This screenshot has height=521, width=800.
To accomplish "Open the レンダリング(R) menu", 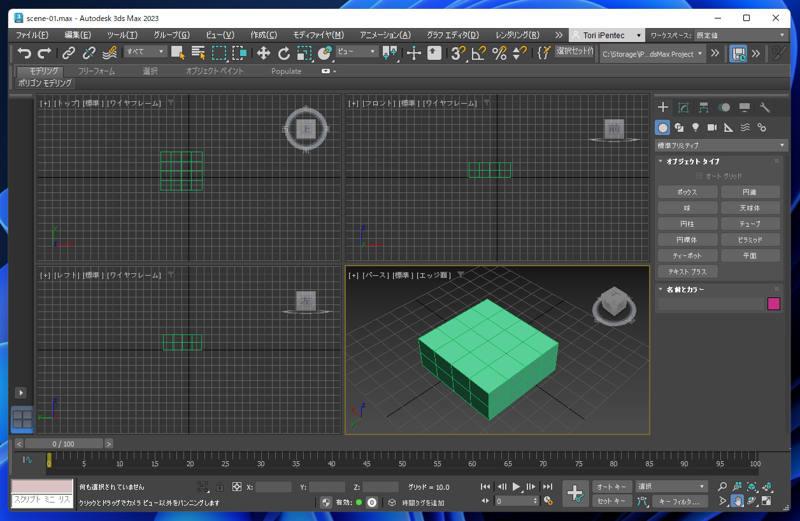I will (517, 35).
